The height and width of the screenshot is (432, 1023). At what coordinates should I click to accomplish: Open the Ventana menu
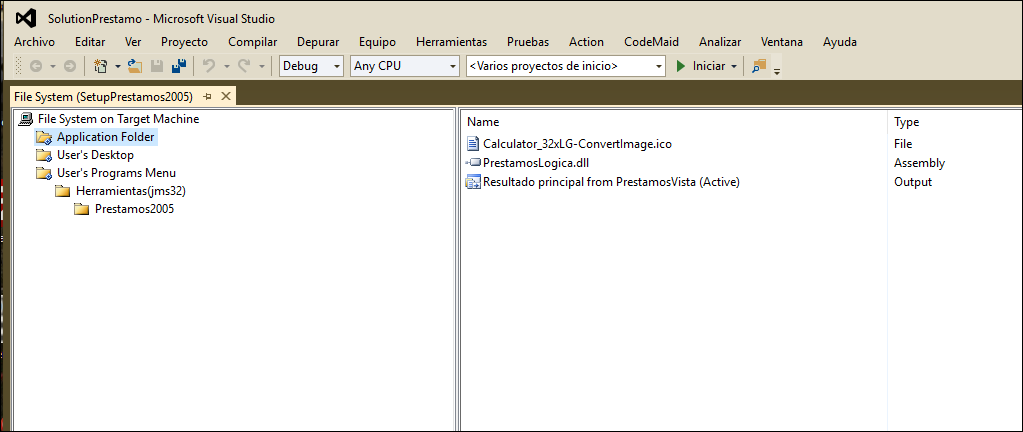click(x=782, y=42)
